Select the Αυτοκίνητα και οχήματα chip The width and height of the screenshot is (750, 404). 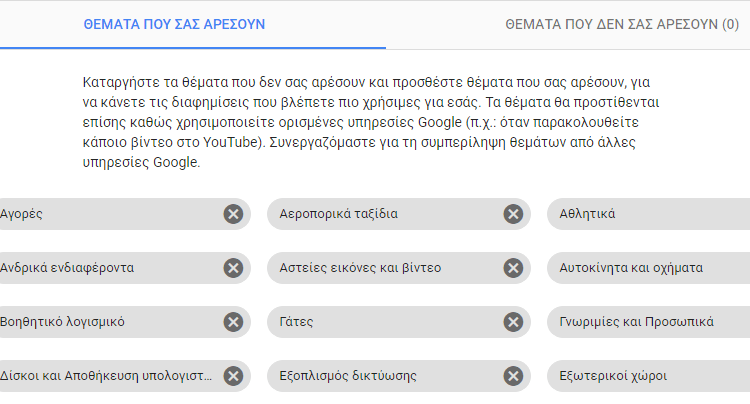click(648, 268)
